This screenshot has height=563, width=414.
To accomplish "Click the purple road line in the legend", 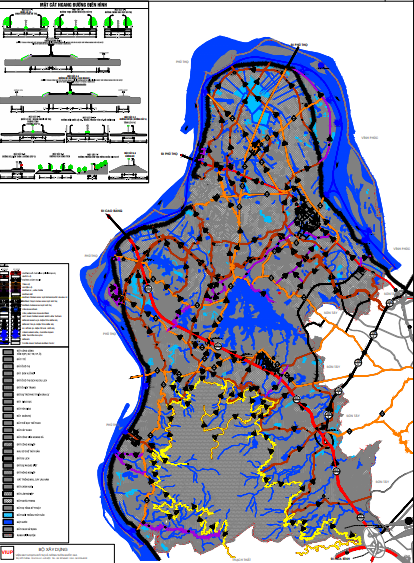I will click(x=15, y=291).
